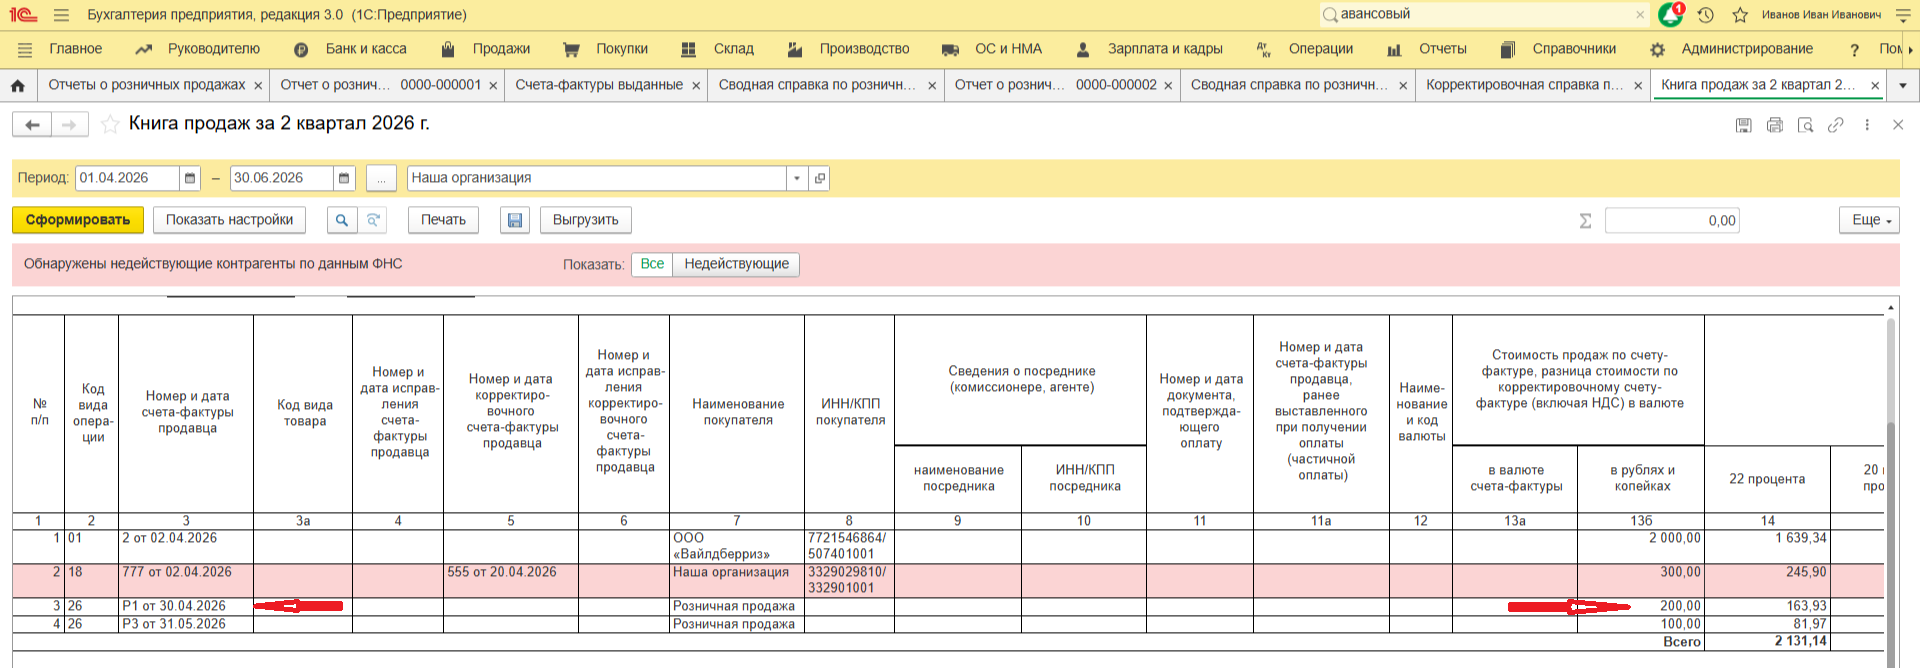The height and width of the screenshot is (668, 1920).
Task: Expand the organization dropdown arrow
Action: coord(797,178)
